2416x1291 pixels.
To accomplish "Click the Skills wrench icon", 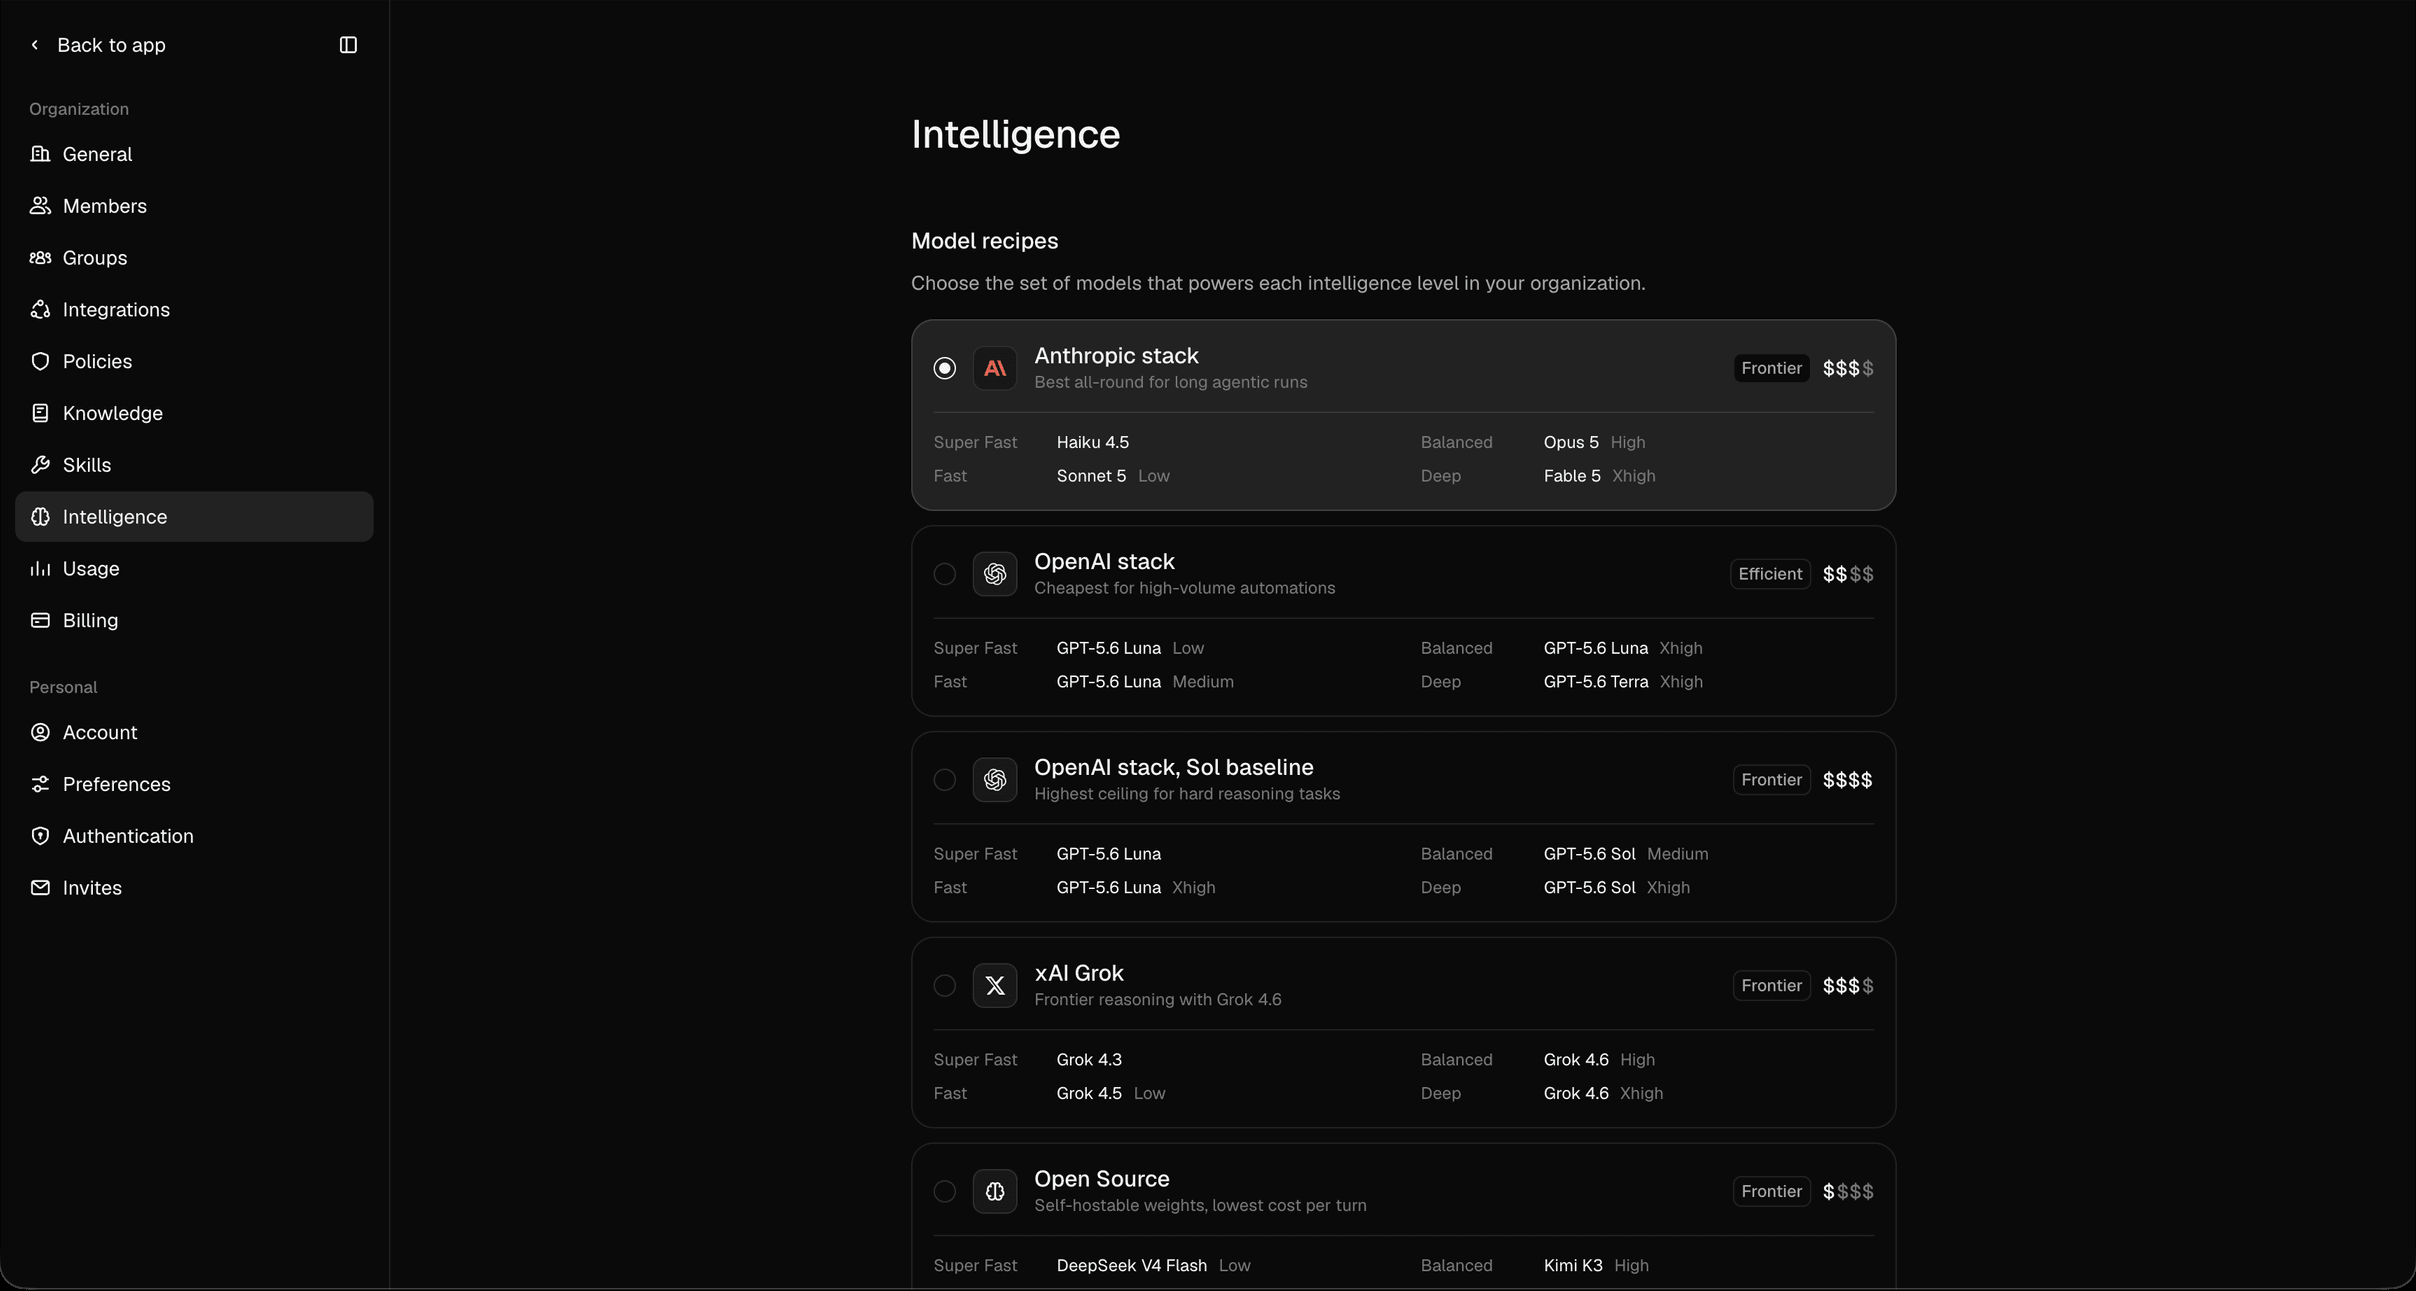I will (40, 465).
